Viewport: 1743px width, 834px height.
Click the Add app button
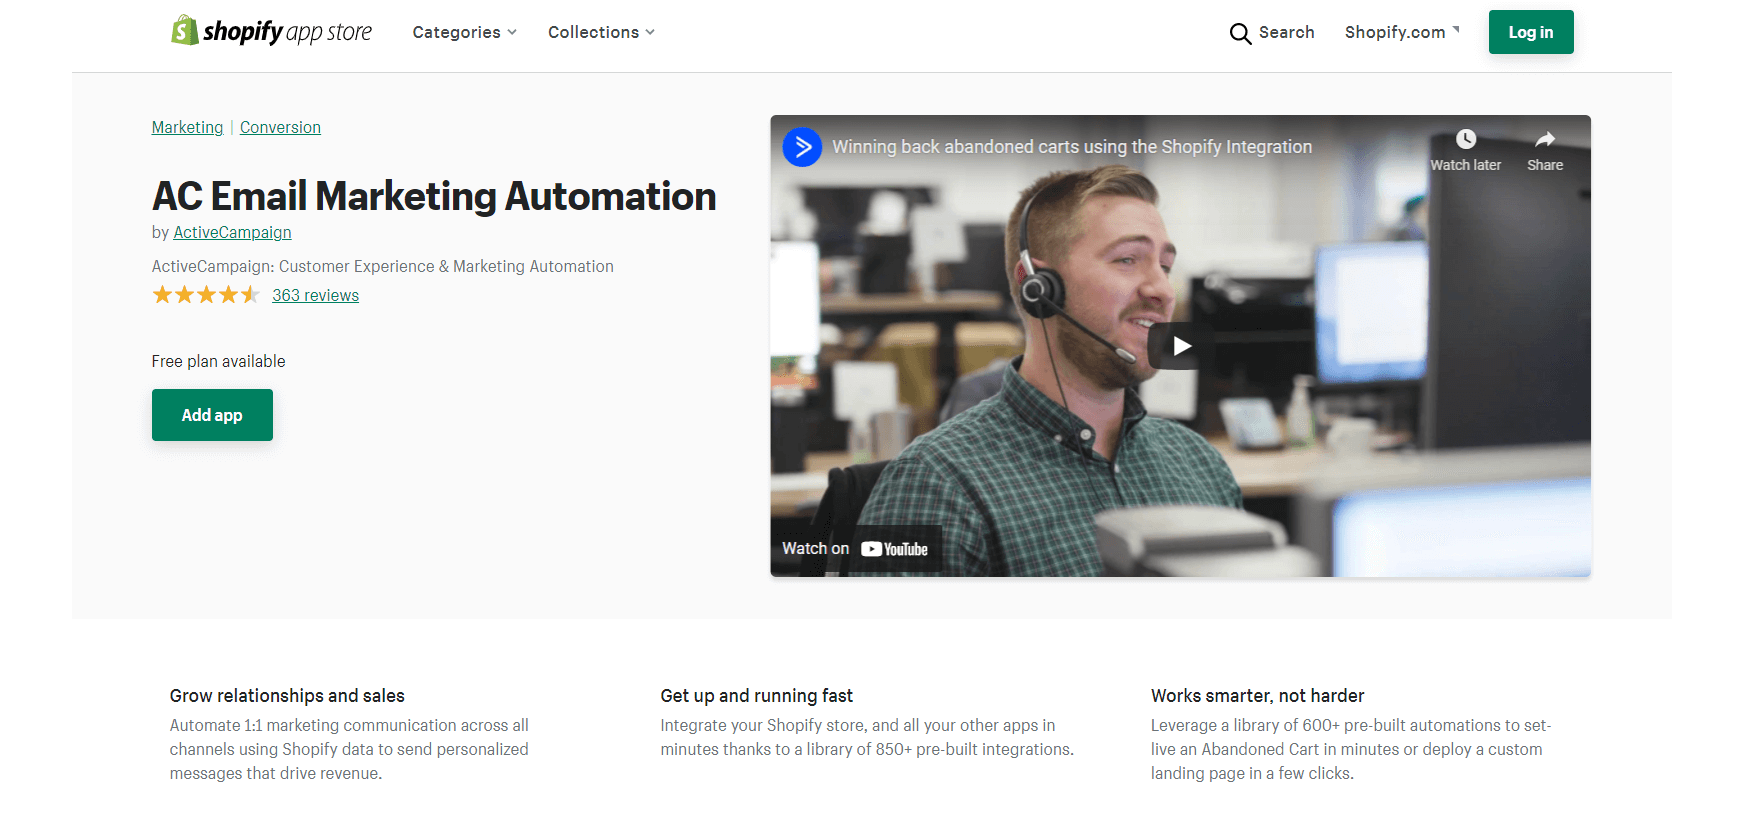pos(212,415)
